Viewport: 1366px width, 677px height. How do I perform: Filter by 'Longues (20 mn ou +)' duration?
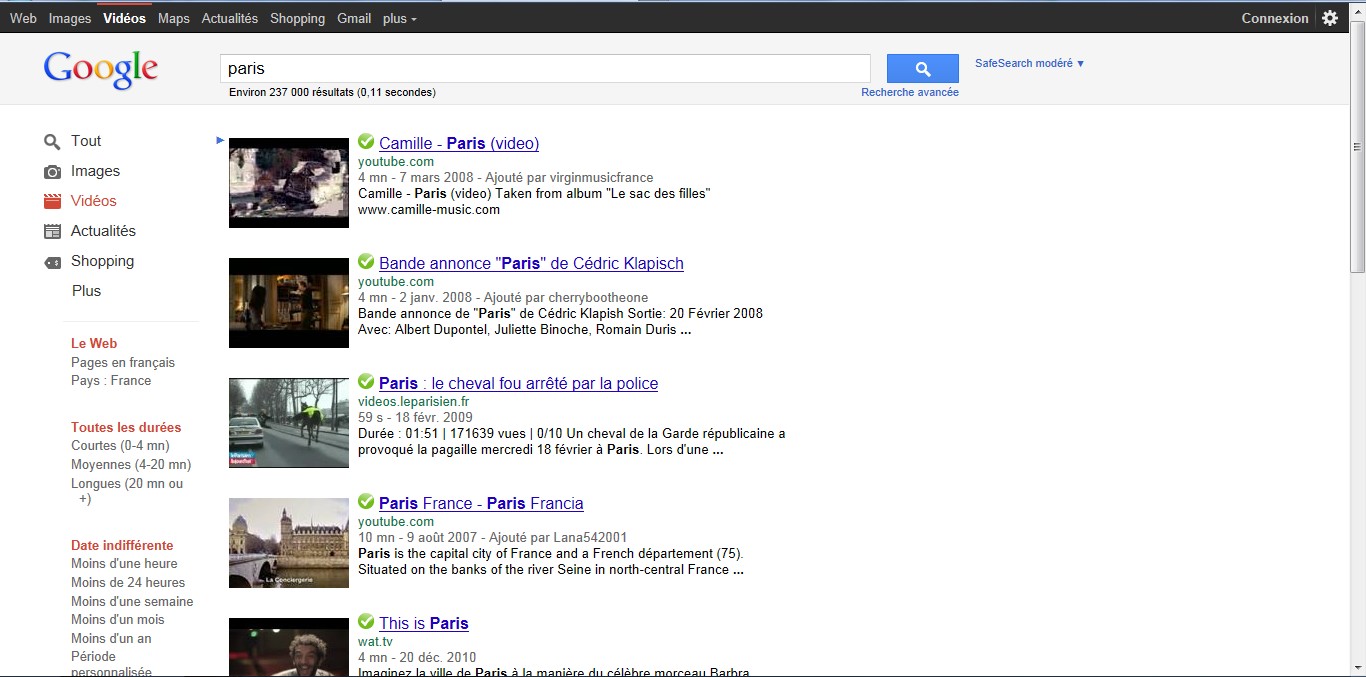[127, 491]
